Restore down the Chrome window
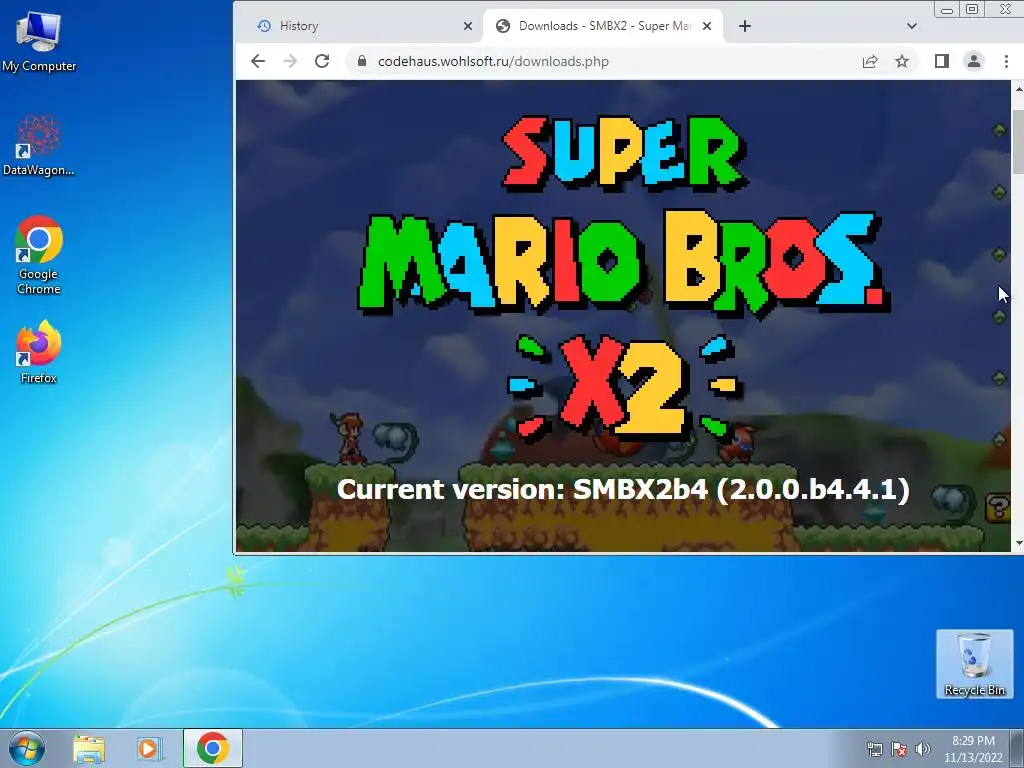The width and height of the screenshot is (1024, 768). [972, 9]
